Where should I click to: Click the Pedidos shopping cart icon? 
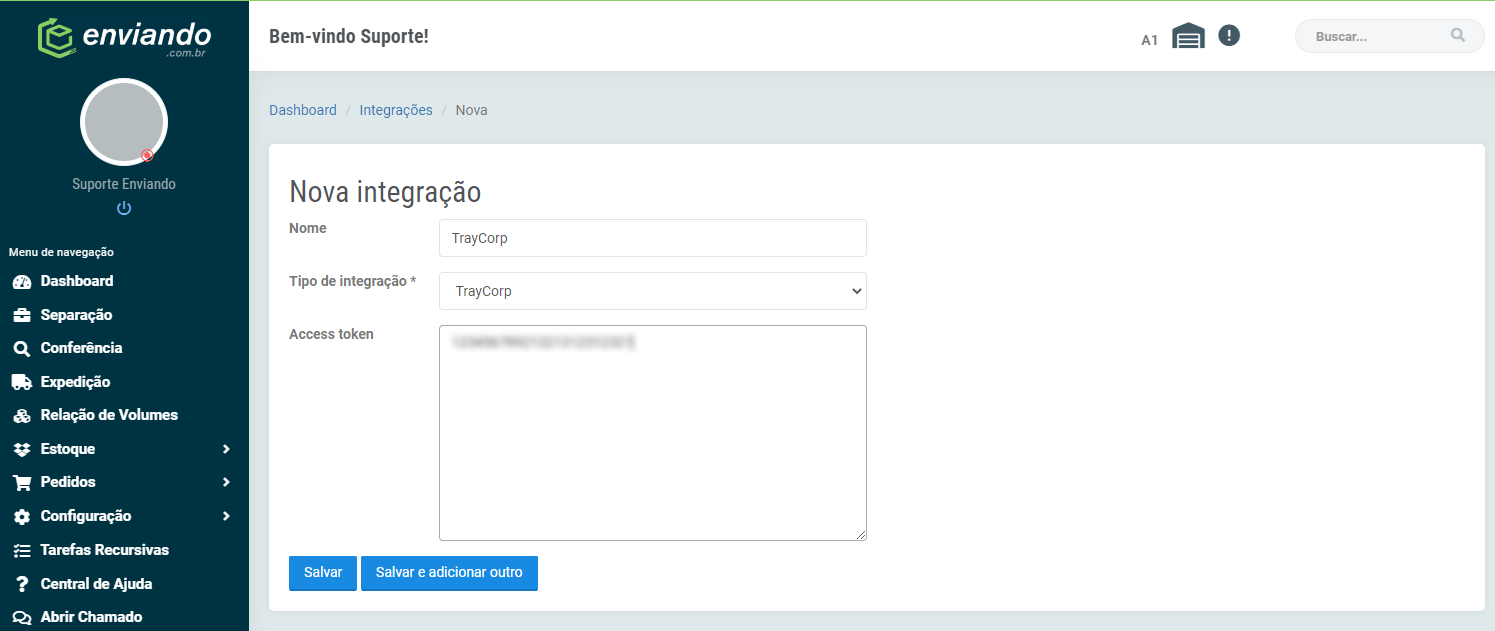click(x=22, y=483)
